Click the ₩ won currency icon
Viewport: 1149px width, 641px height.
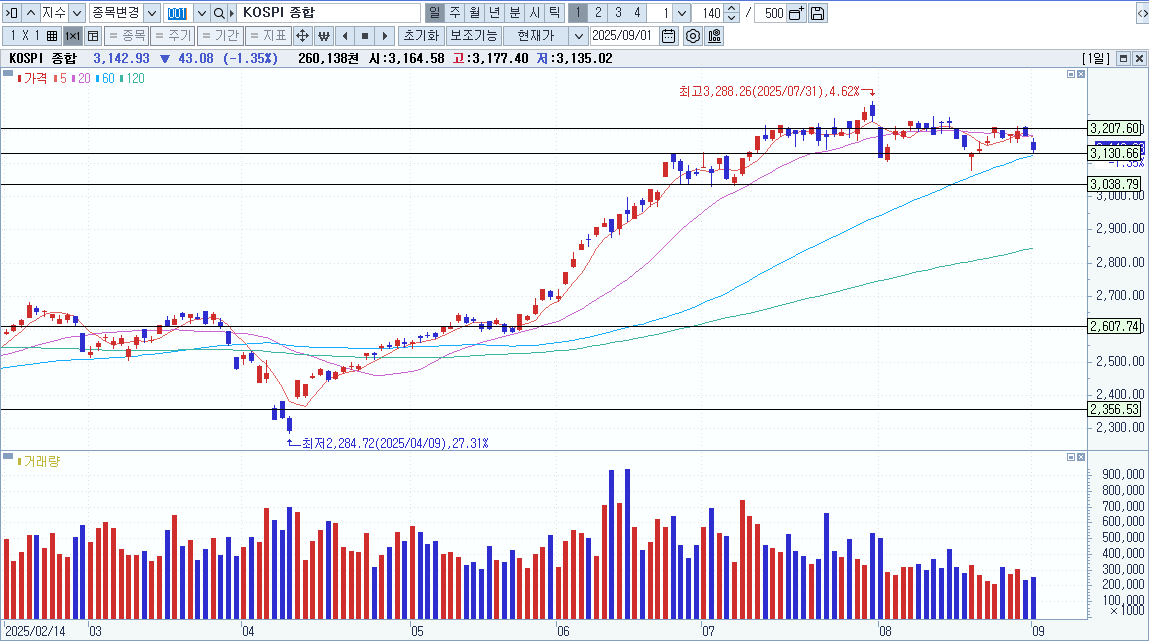(x=324, y=35)
